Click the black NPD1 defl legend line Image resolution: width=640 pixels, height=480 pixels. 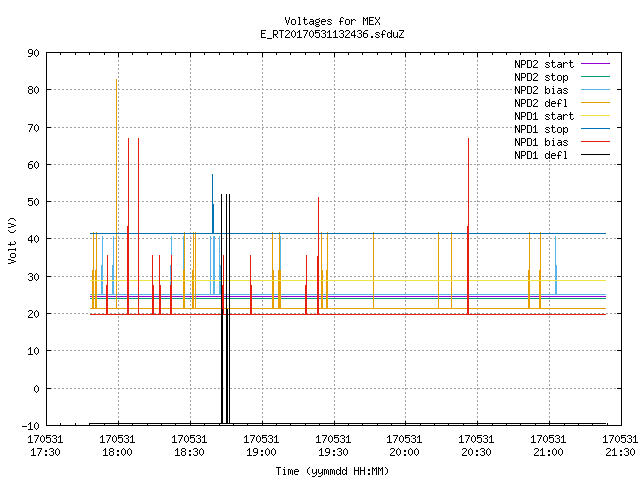pos(595,155)
